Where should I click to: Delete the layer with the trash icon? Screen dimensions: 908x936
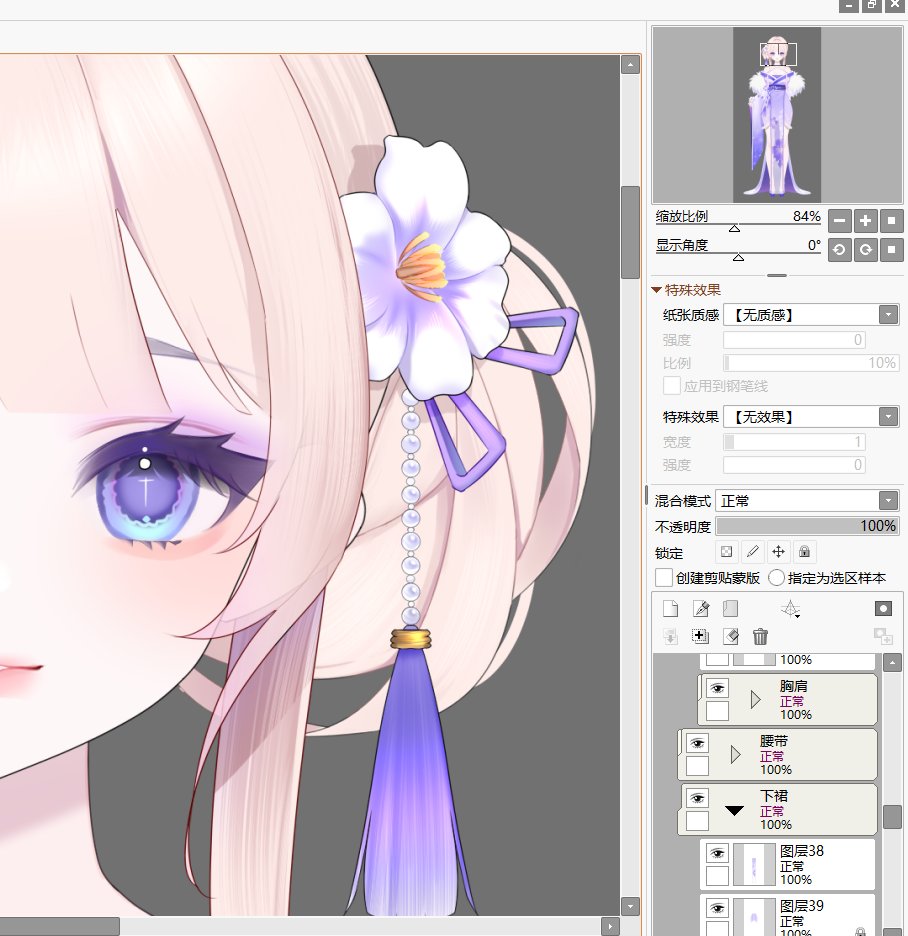[760, 636]
